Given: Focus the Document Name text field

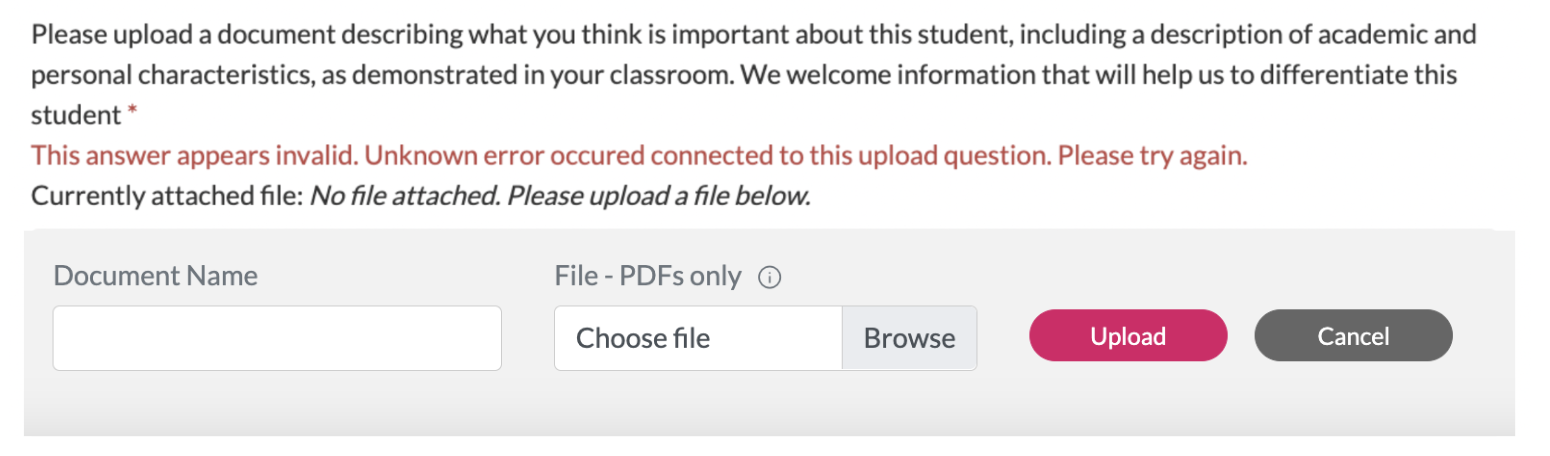Looking at the screenshot, I should click(277, 338).
